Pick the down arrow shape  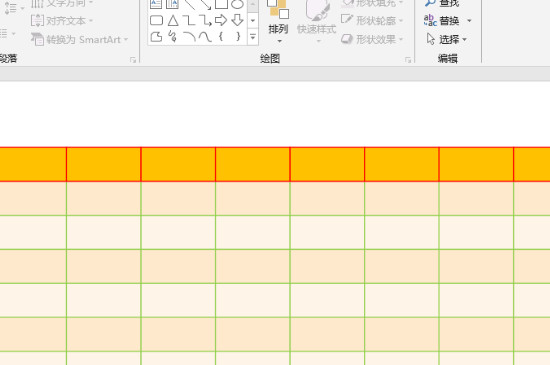[x=237, y=20]
